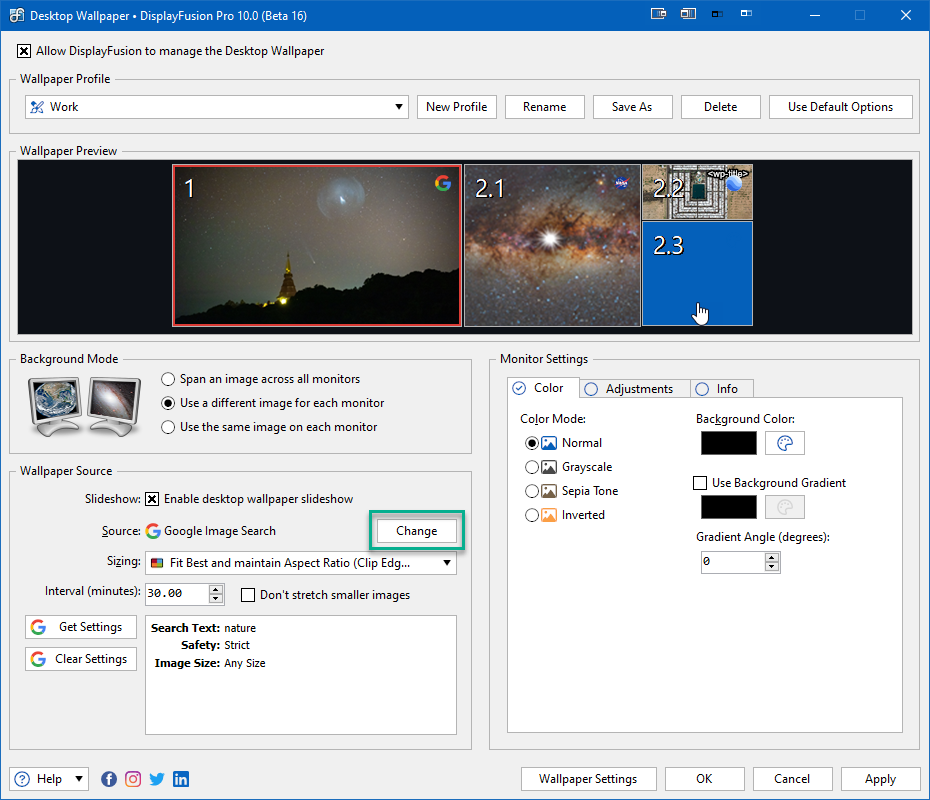Click the Change source button

click(416, 531)
